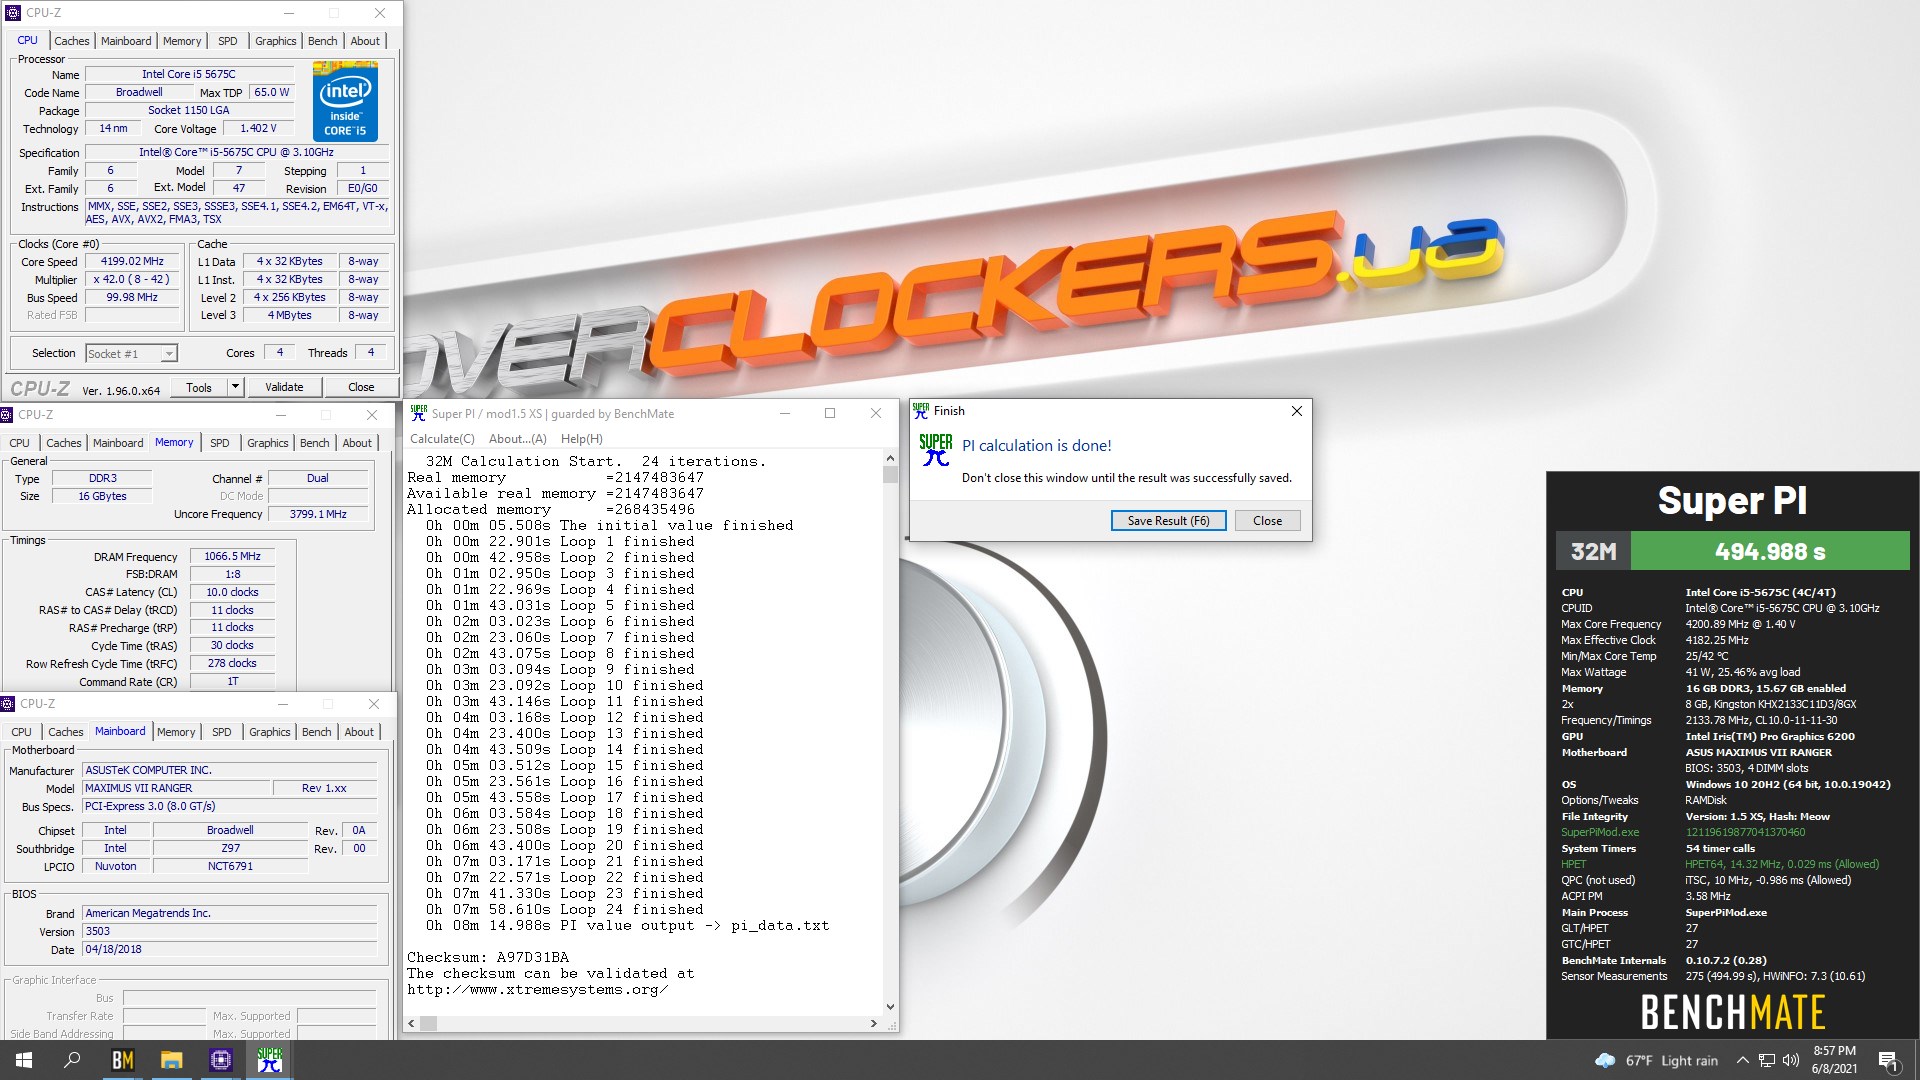Select SPD tab in Memory CPU-Z window

pos(220,443)
